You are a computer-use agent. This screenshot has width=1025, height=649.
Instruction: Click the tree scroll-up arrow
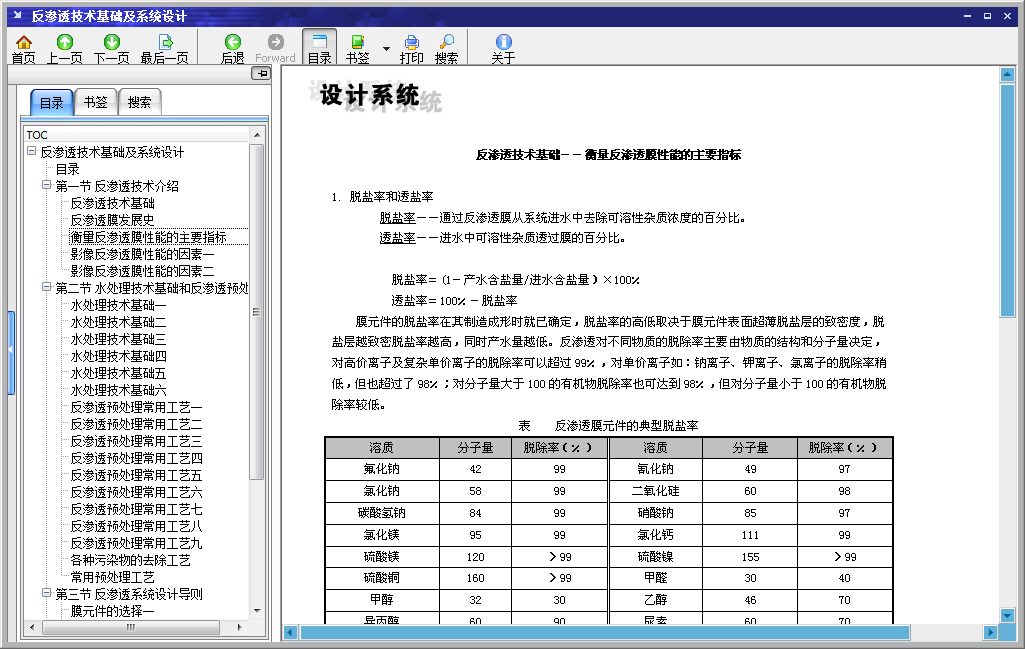pos(257,135)
